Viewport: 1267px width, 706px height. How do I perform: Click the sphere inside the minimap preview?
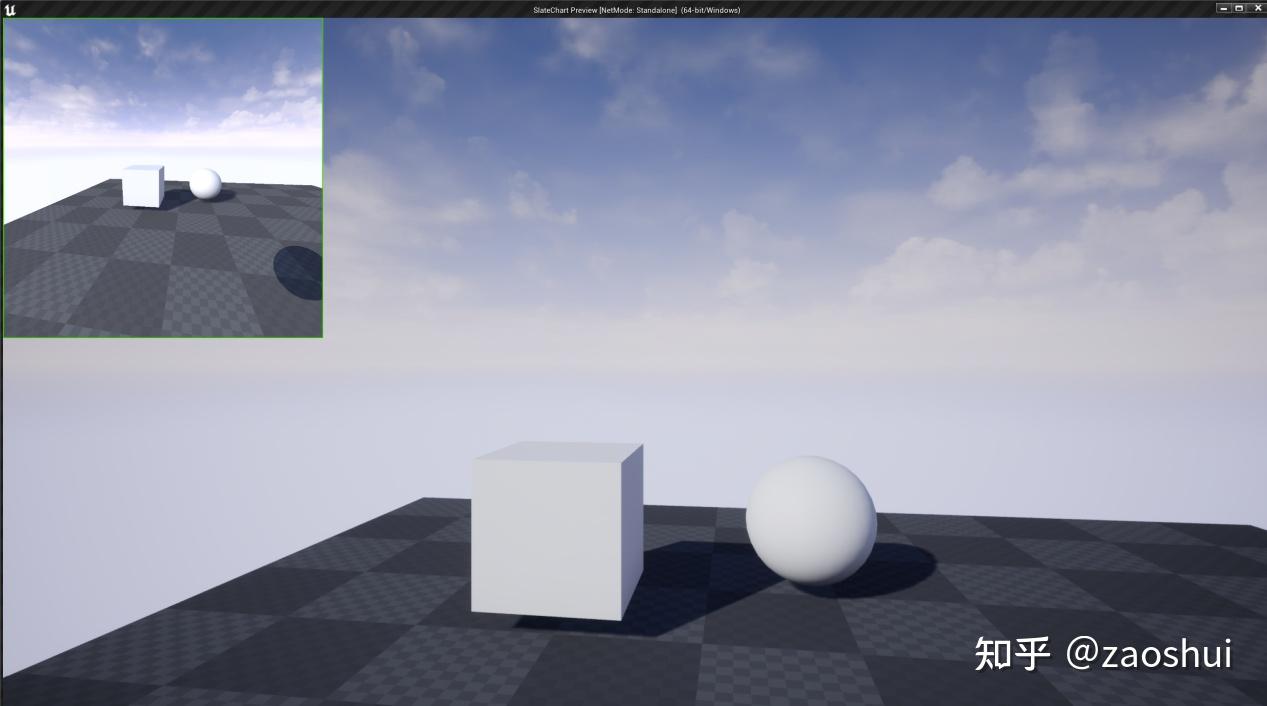tap(207, 184)
